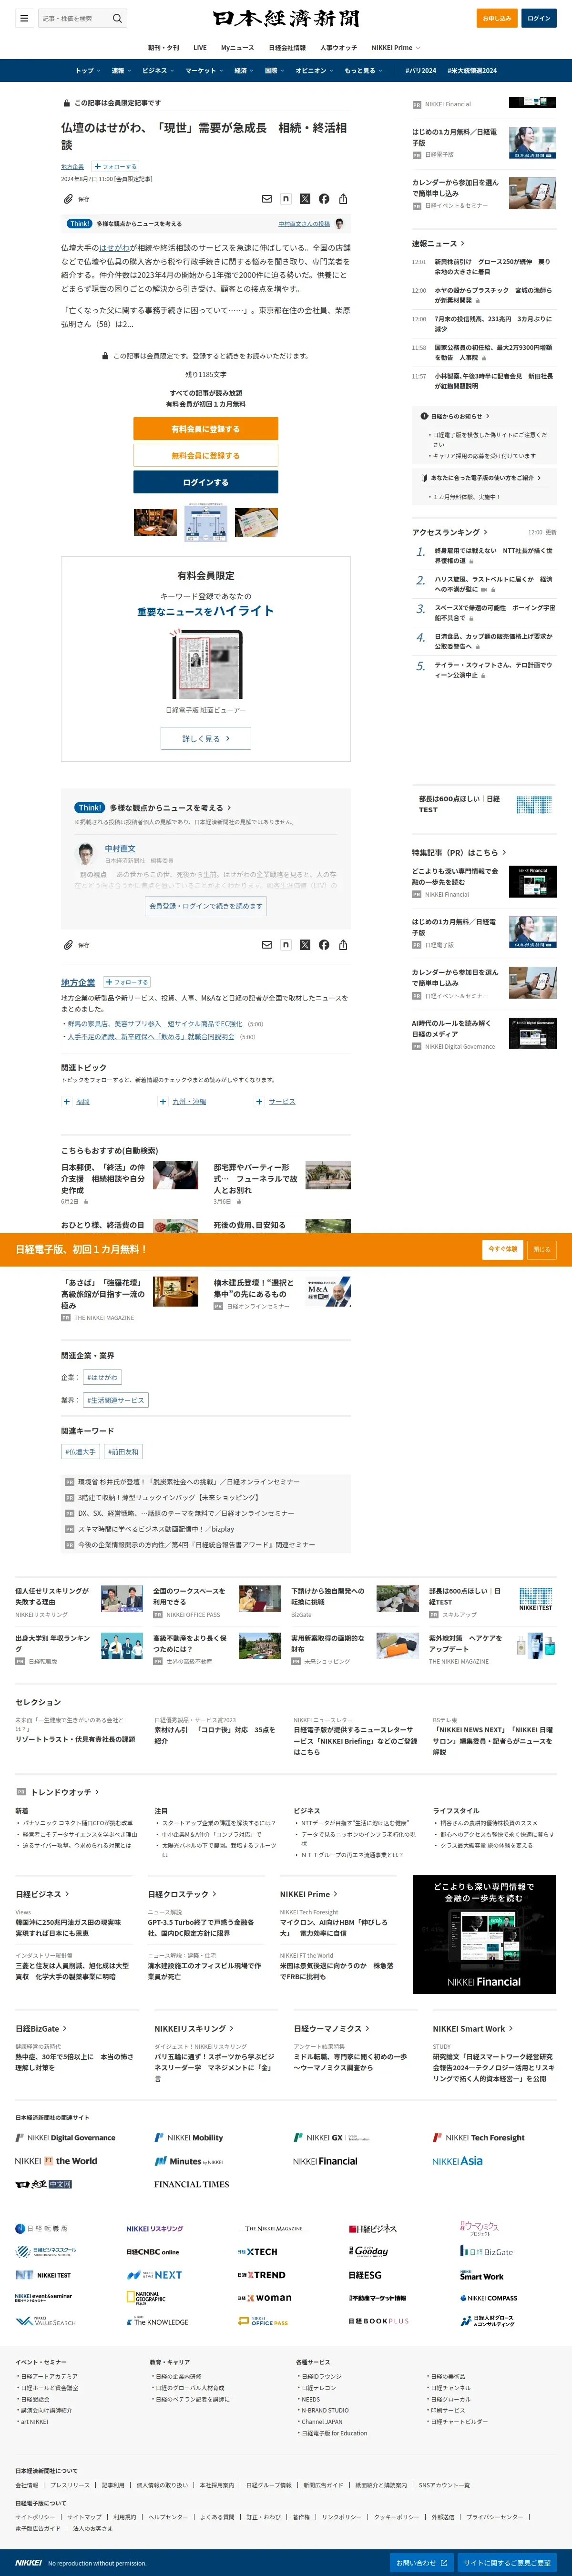Click X icon above 地方企業 section

click(305, 944)
